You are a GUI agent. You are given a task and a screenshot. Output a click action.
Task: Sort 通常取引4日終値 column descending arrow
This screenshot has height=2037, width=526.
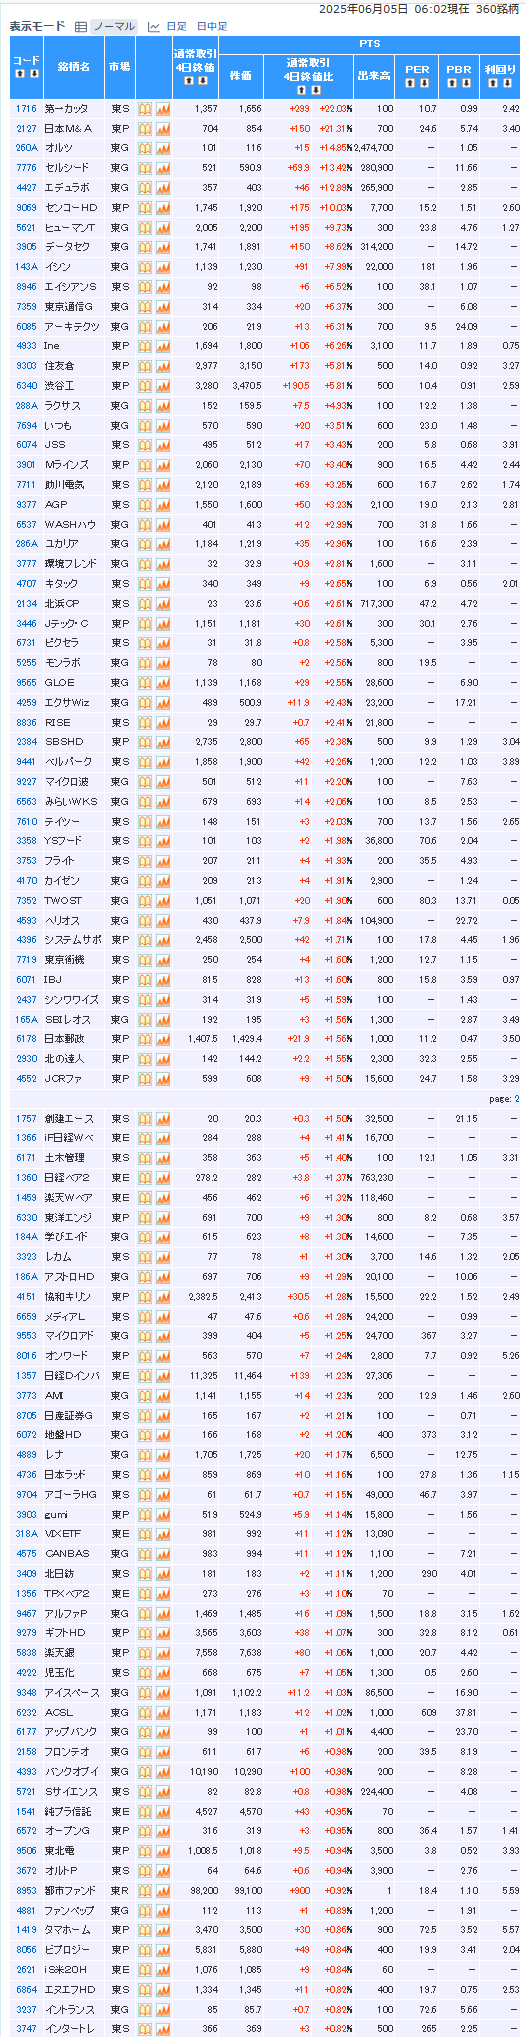click(x=202, y=83)
